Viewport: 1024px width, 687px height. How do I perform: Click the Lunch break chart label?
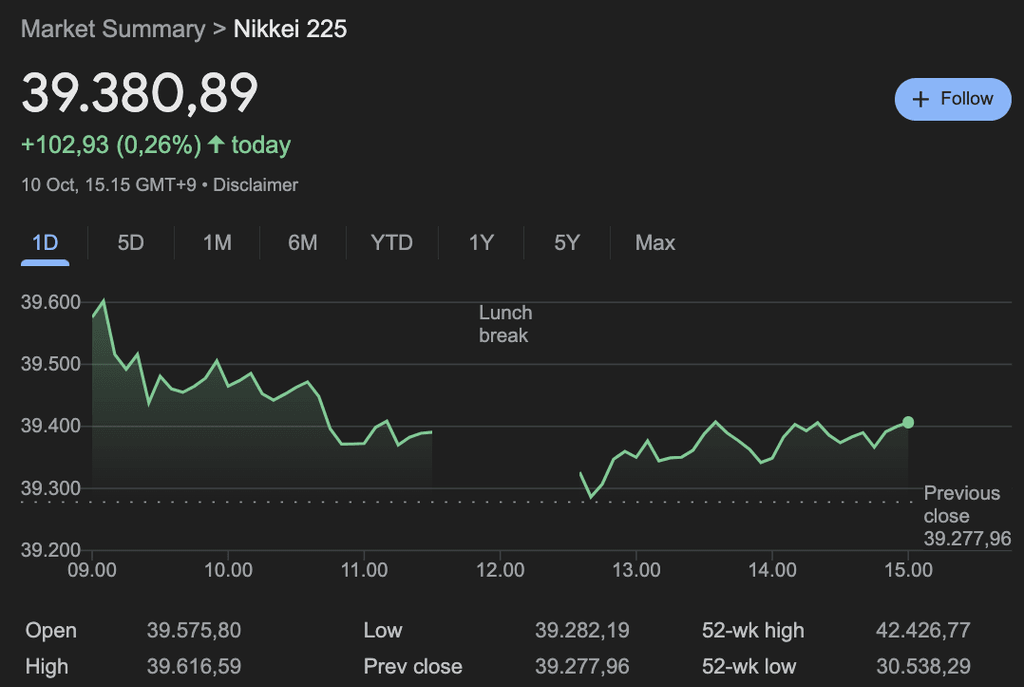click(x=505, y=324)
